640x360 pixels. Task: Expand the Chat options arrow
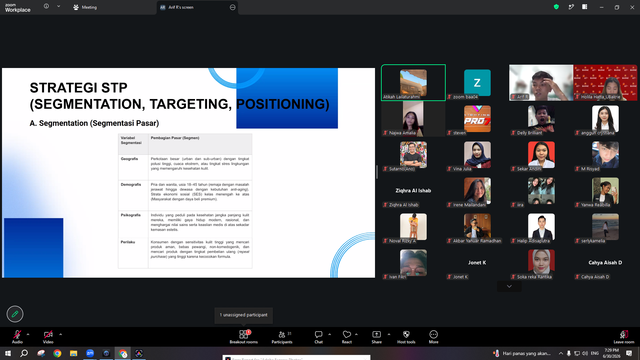pos(329,334)
